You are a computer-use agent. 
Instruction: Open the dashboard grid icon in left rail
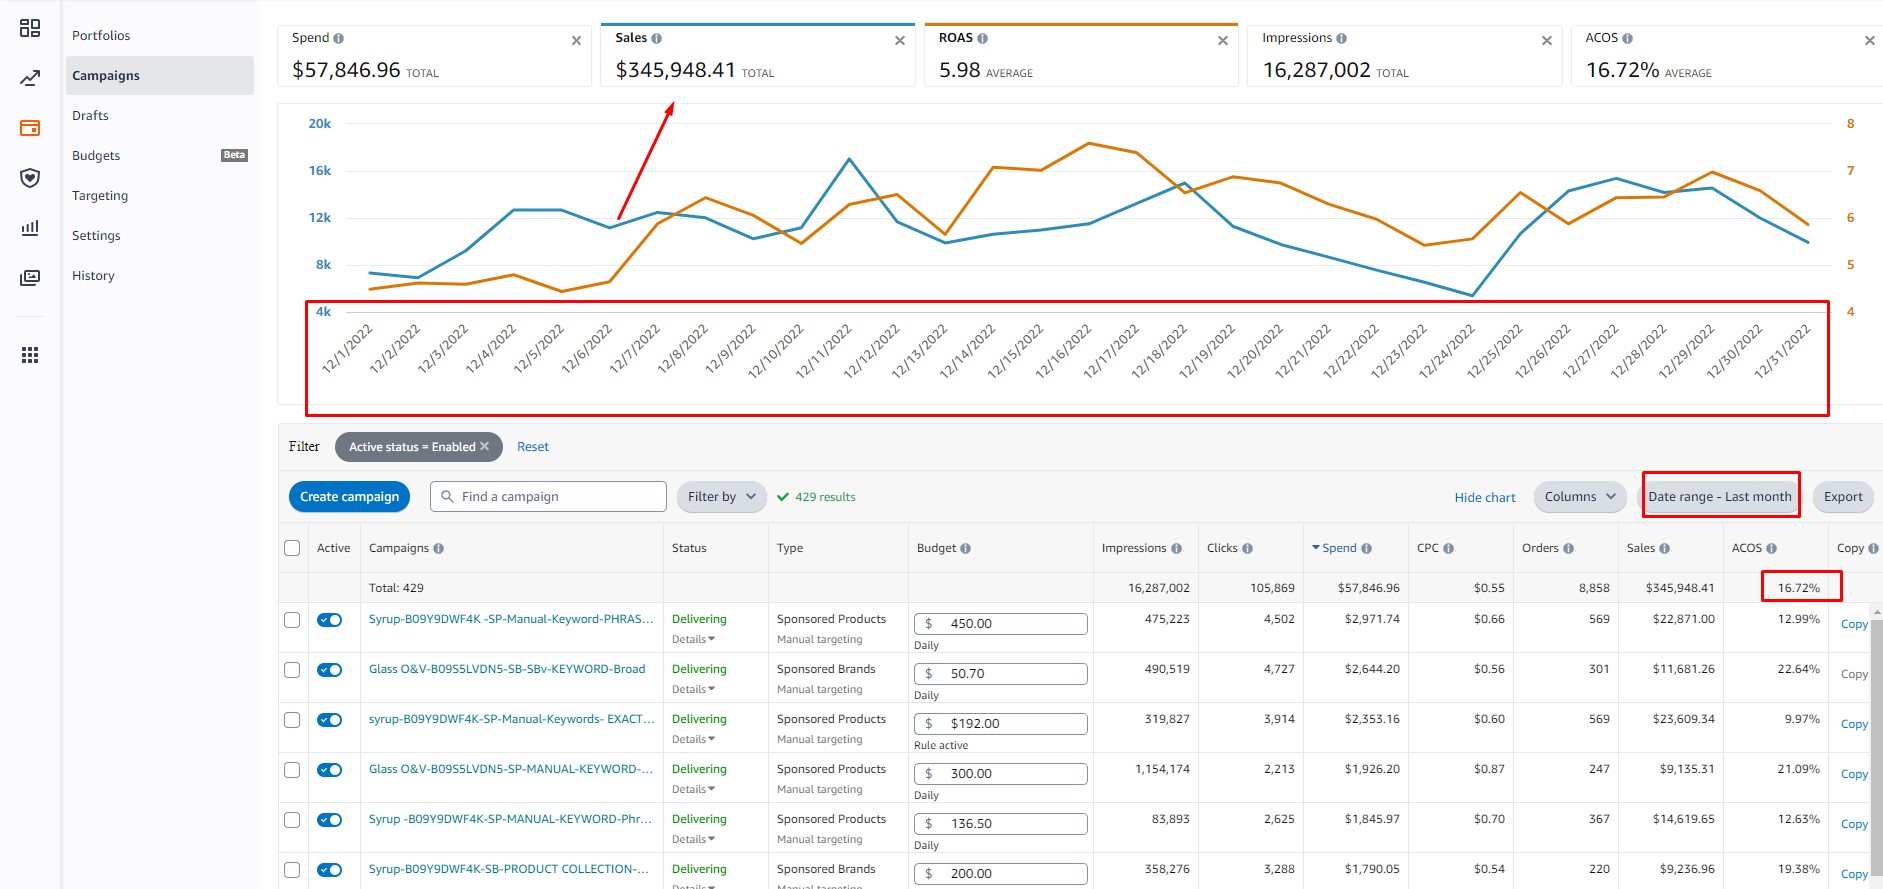click(x=30, y=28)
